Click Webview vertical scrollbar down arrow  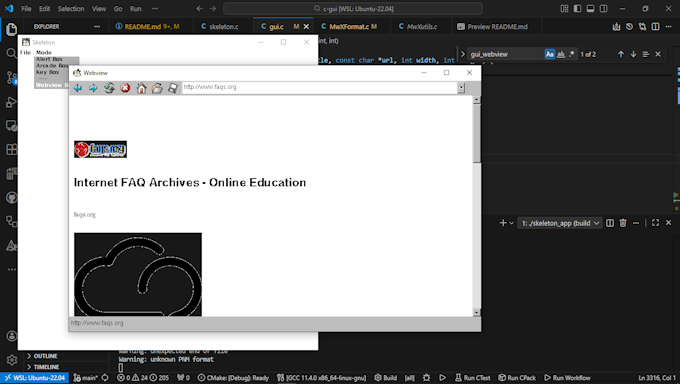click(477, 312)
